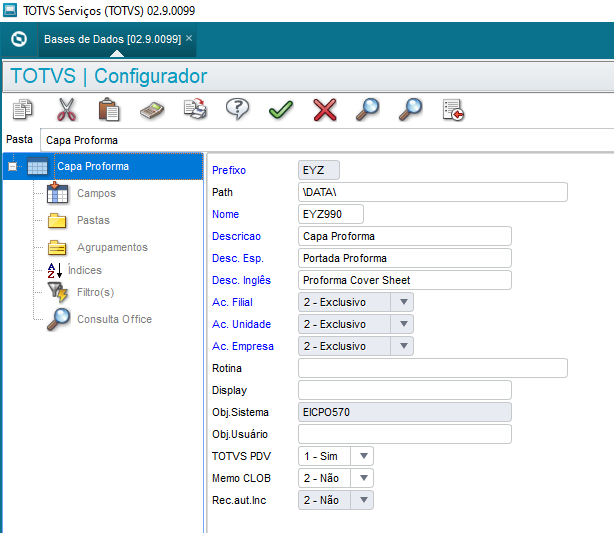Click the TOTVS PDV label
This screenshot has width=614, height=533.
tap(241, 456)
